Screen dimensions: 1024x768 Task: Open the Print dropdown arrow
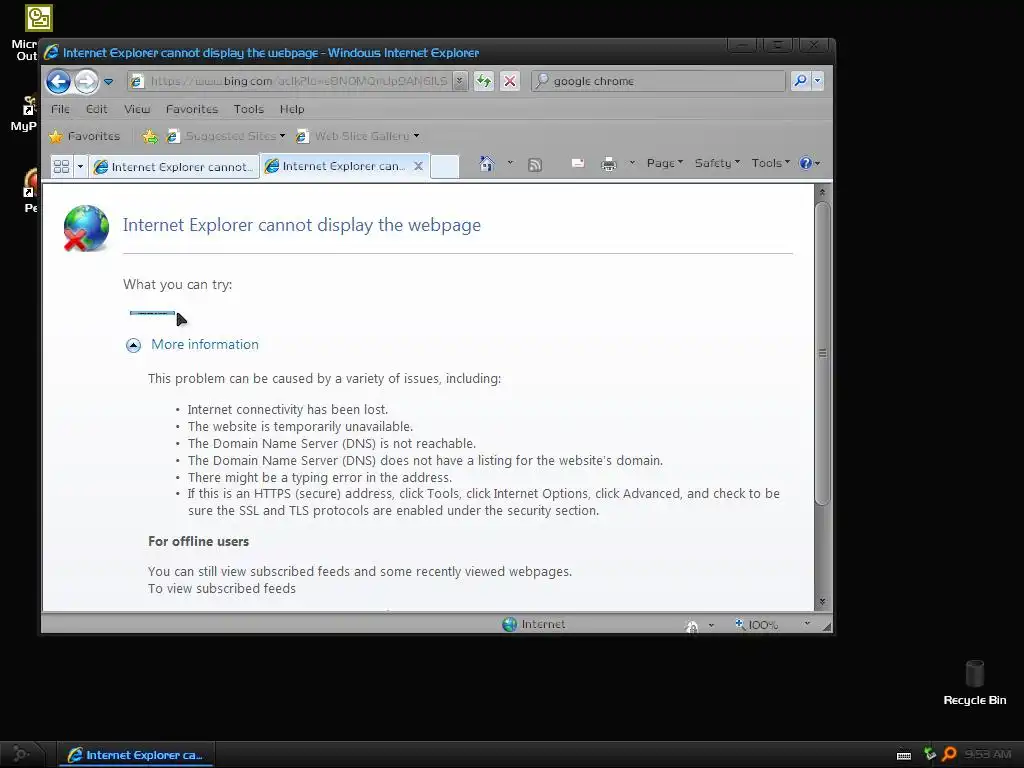pyautogui.click(x=632, y=163)
